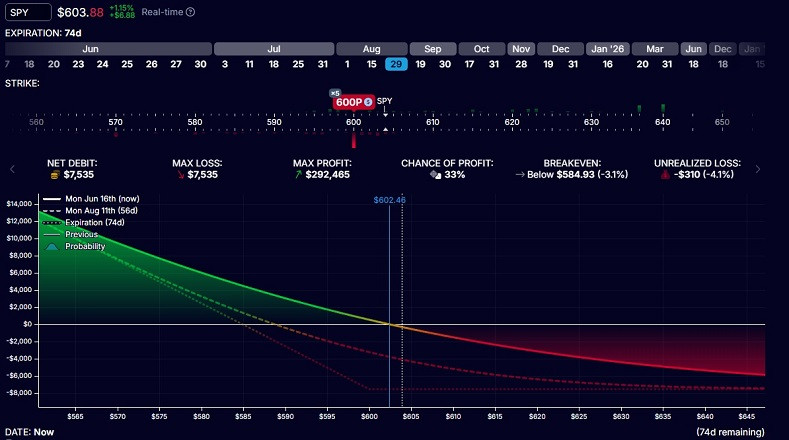Choose expiration date 17 under Oct
The width and height of the screenshot is (789, 440).
[469, 64]
